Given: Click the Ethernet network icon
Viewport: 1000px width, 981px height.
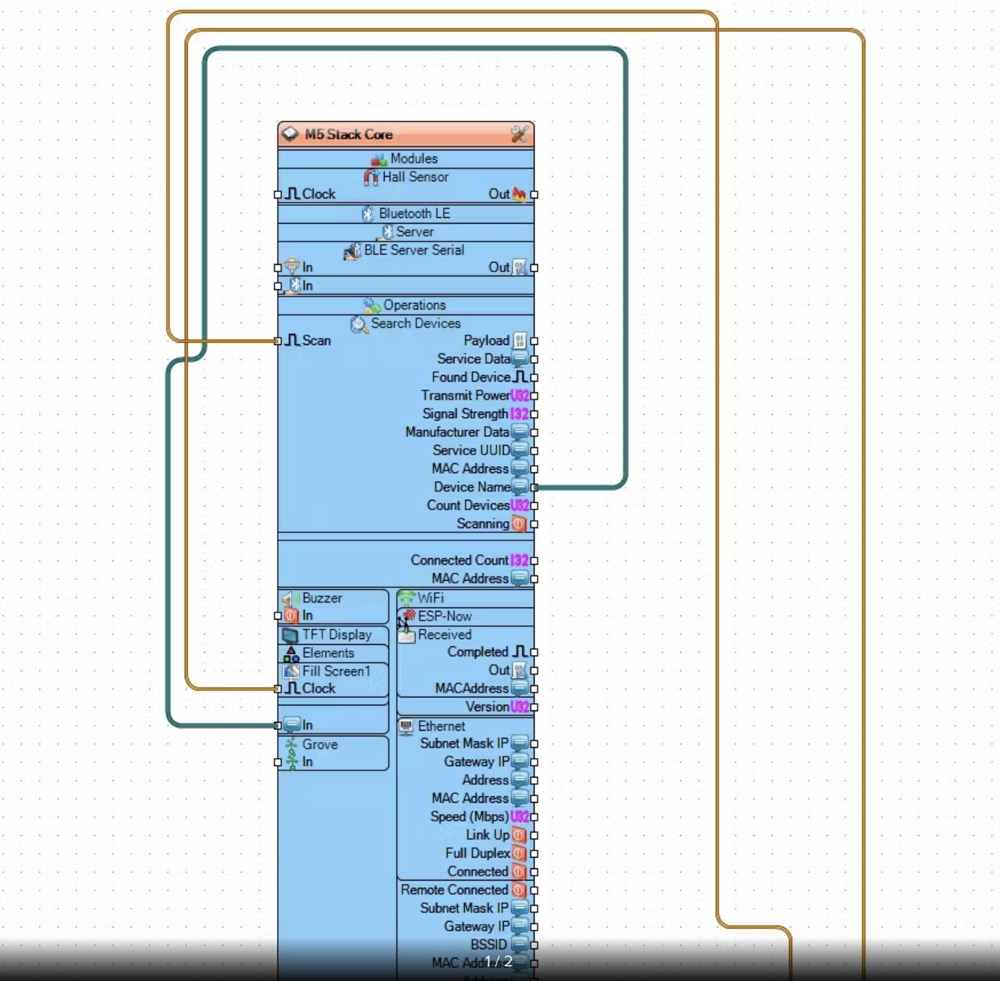Looking at the screenshot, I should click(406, 726).
